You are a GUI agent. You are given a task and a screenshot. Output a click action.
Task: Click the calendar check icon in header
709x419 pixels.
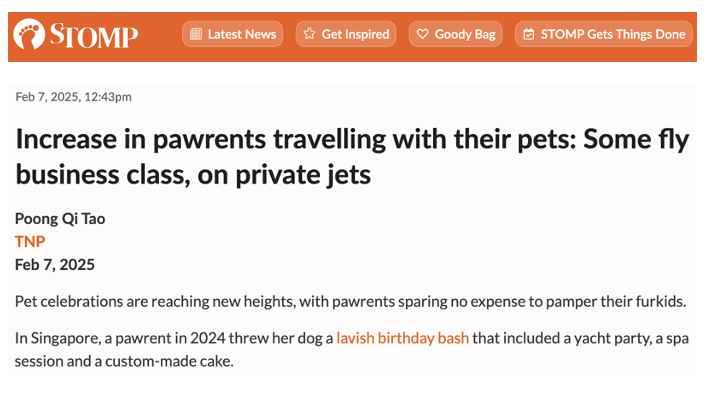coord(529,34)
